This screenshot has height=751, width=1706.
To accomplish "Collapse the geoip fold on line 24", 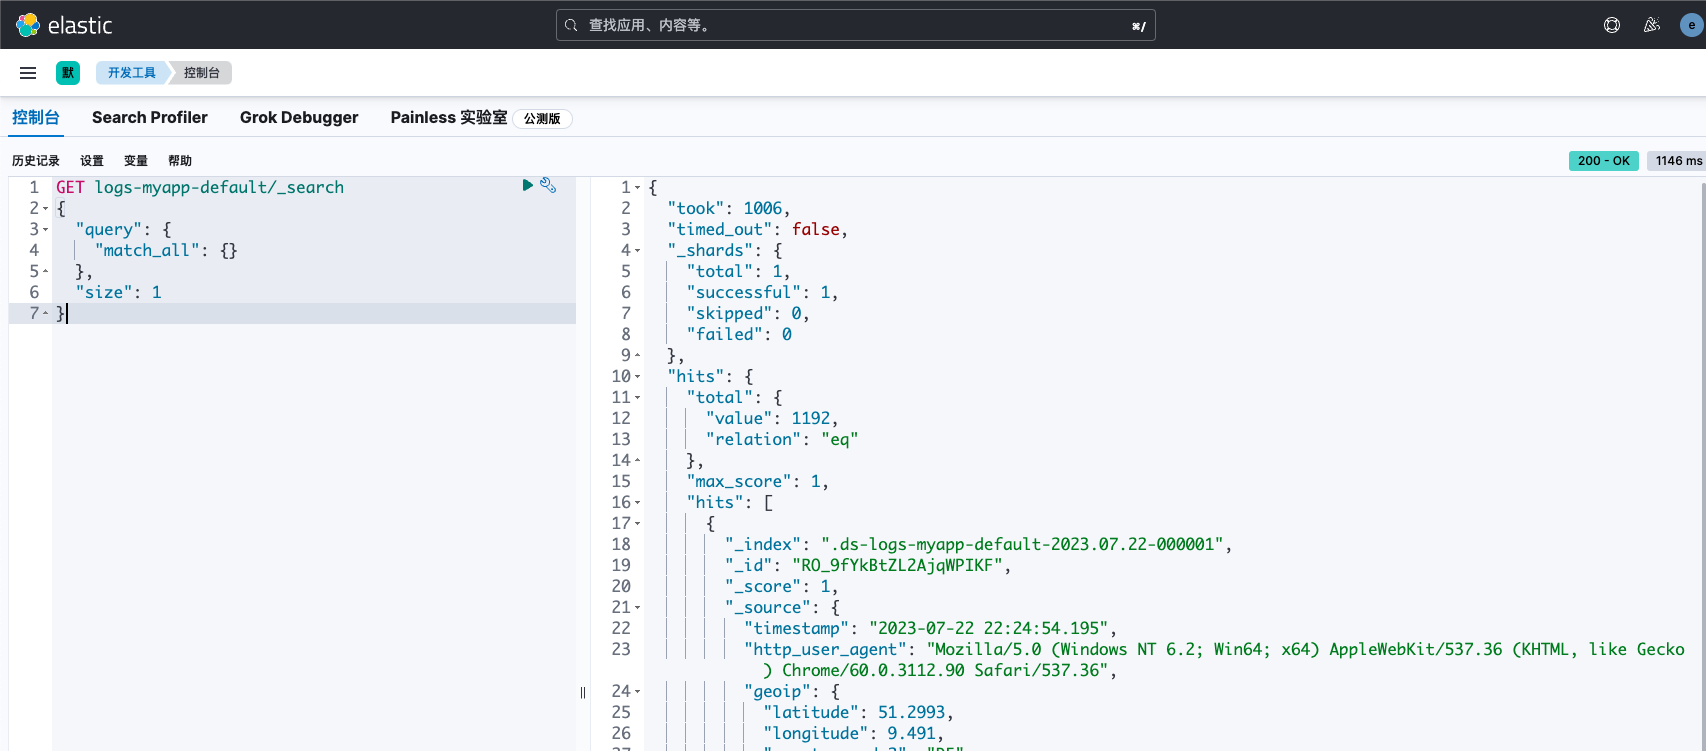I will point(637,692).
